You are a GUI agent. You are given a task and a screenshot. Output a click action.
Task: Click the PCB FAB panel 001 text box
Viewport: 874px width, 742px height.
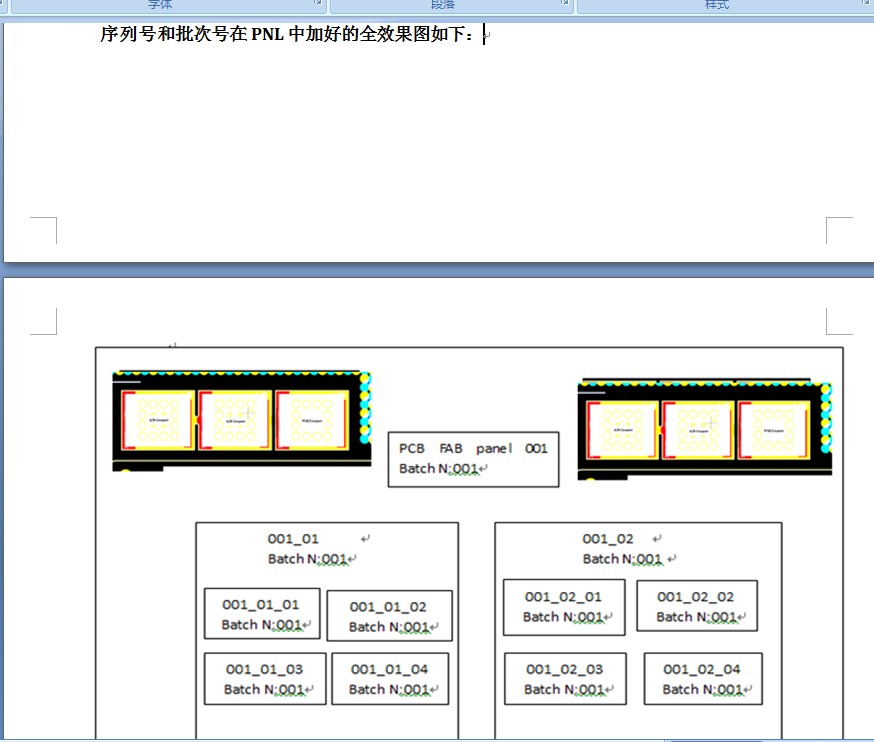coord(473,459)
